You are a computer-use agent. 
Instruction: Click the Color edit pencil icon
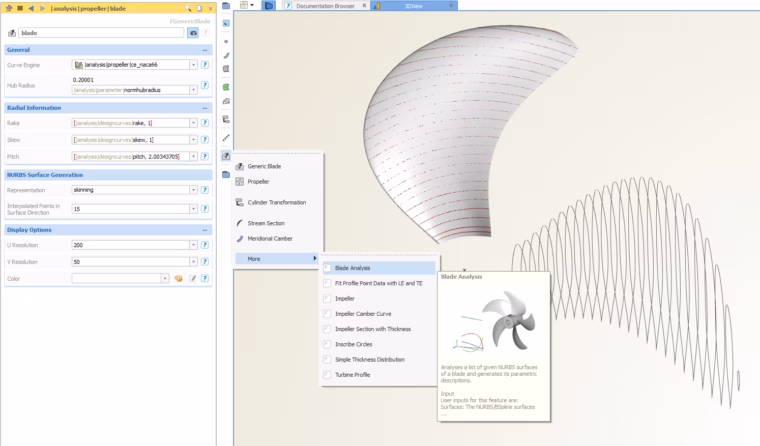pos(192,278)
